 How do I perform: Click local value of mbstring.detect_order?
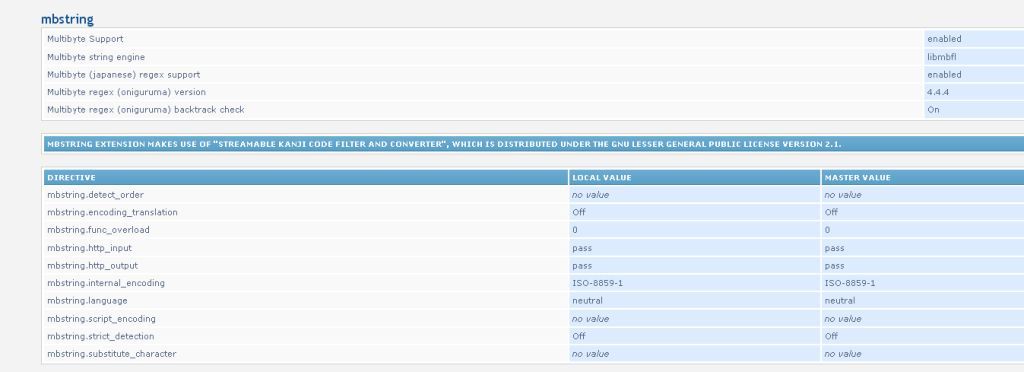590,195
